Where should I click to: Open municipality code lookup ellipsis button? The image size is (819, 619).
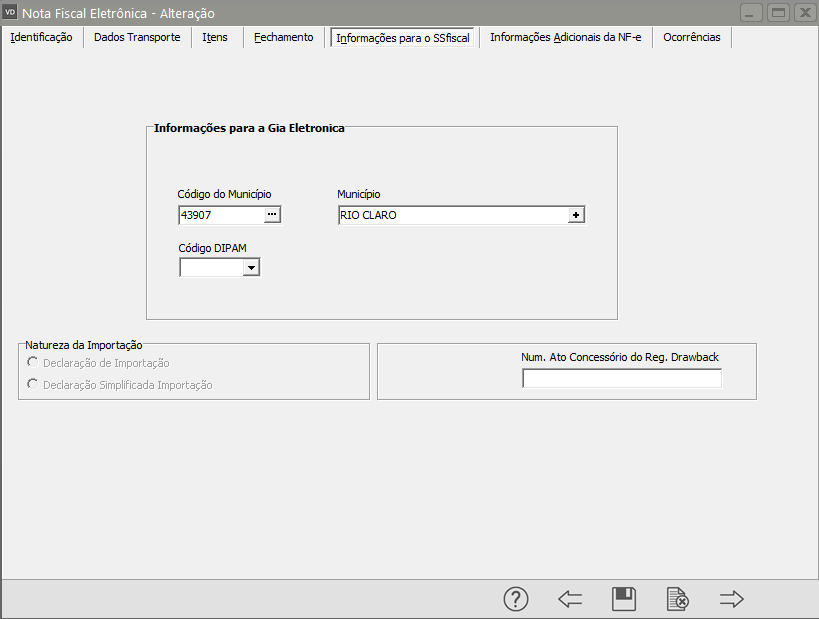(272, 215)
